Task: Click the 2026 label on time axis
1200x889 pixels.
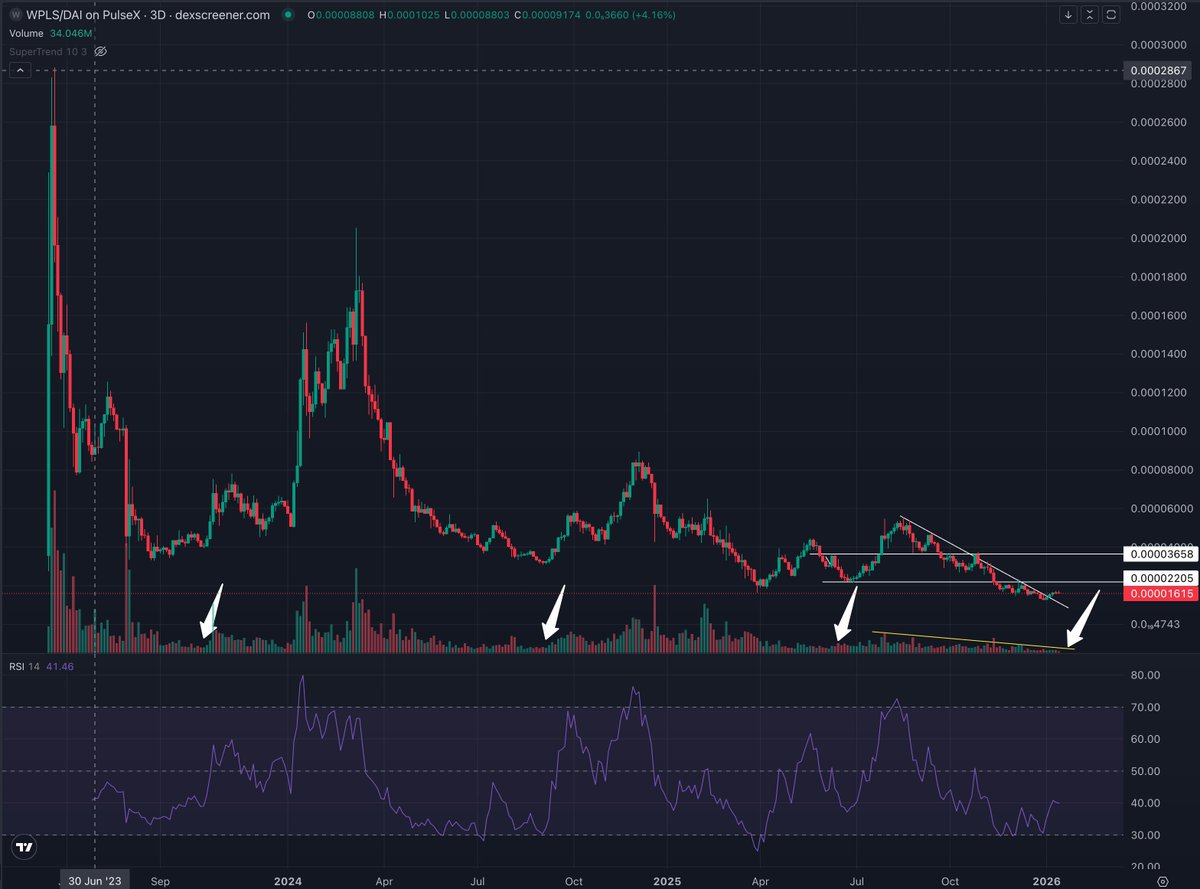Action: click(x=1045, y=881)
